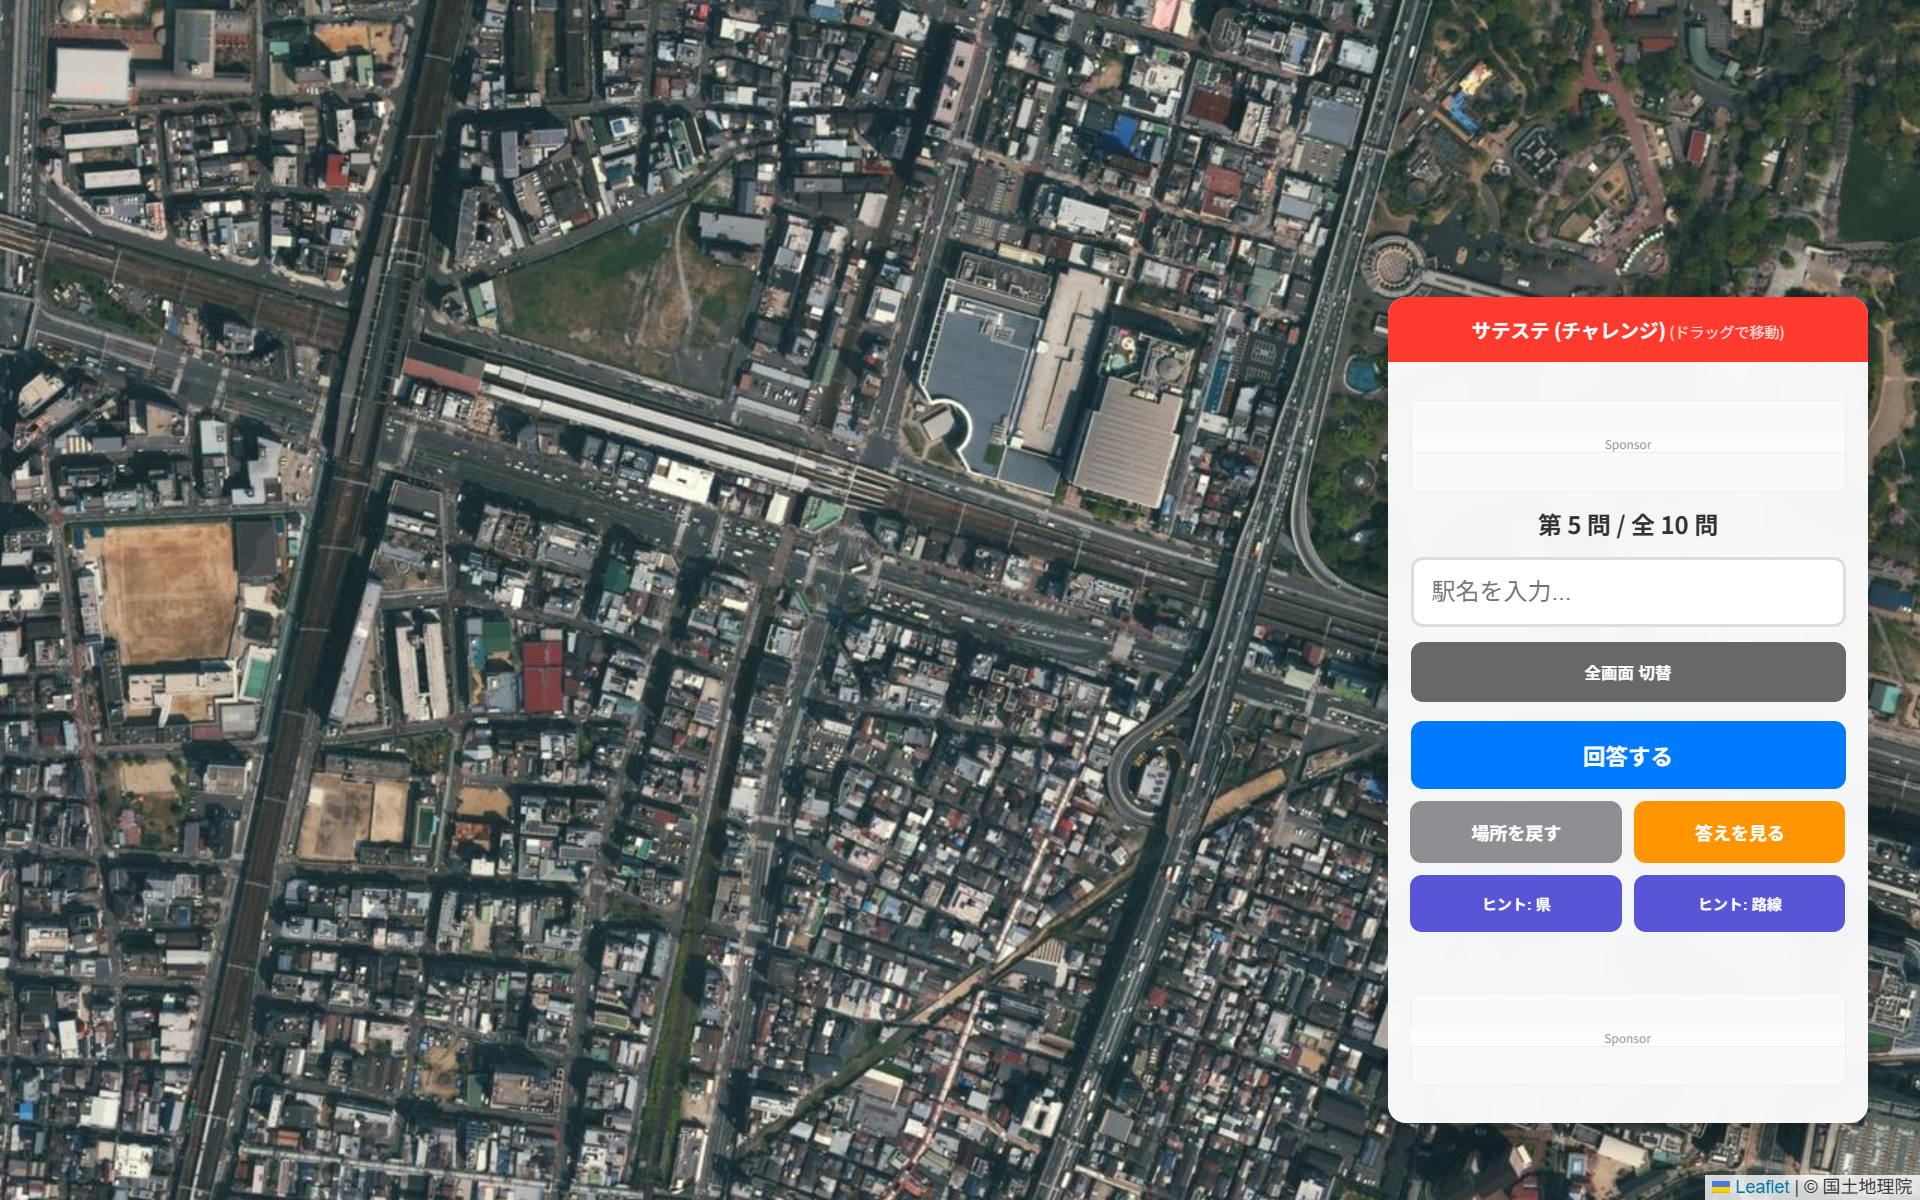This screenshot has width=1920, height=1200.
Task: Click the sandy school ground on the map
Action: click(168, 592)
